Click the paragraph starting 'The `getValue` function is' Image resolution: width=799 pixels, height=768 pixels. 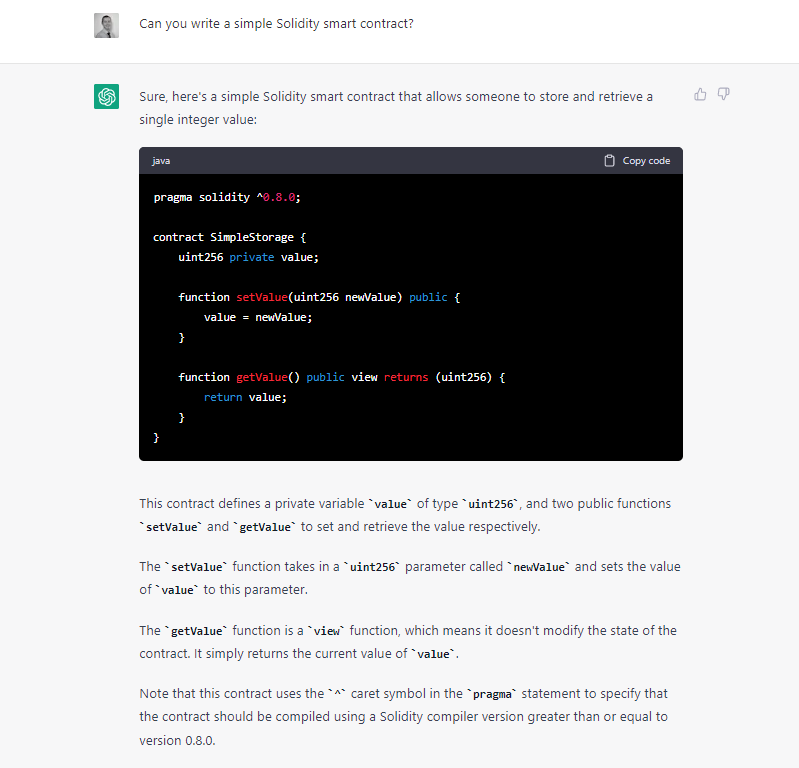[x=408, y=642]
